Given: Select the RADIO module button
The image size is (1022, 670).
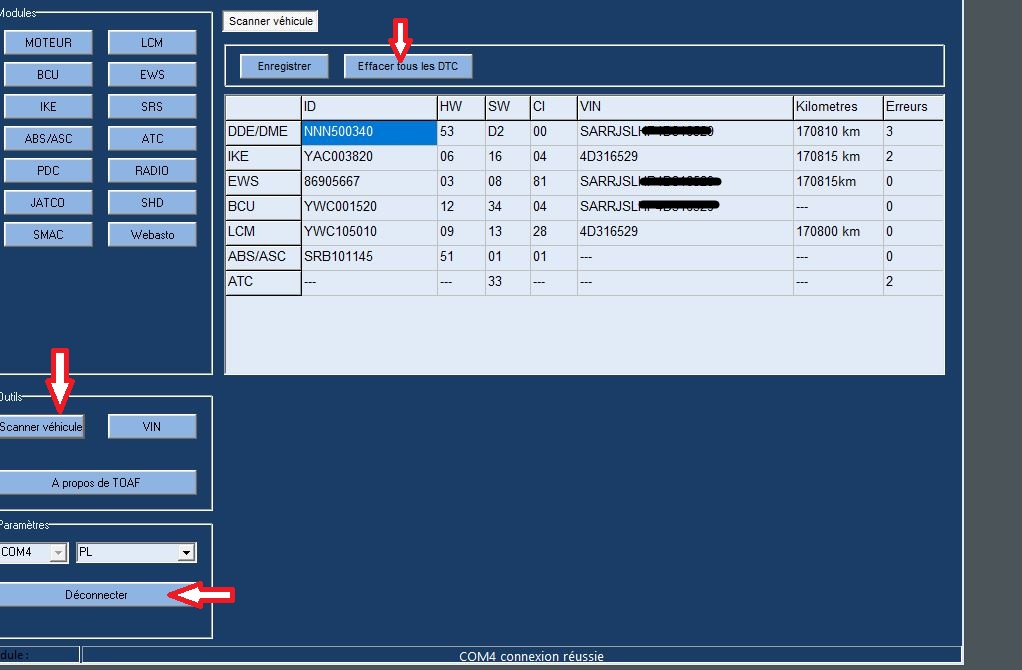Looking at the screenshot, I should point(152,171).
